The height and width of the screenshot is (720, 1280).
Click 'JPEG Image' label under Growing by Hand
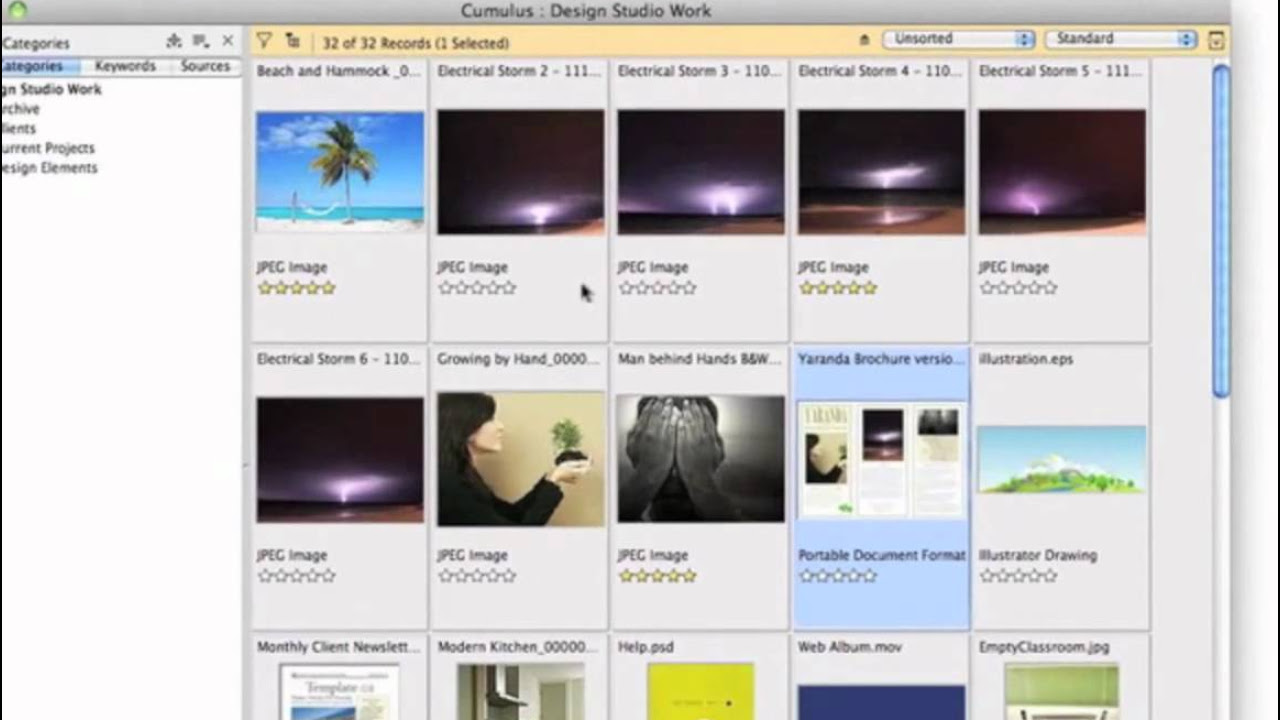[472, 555]
